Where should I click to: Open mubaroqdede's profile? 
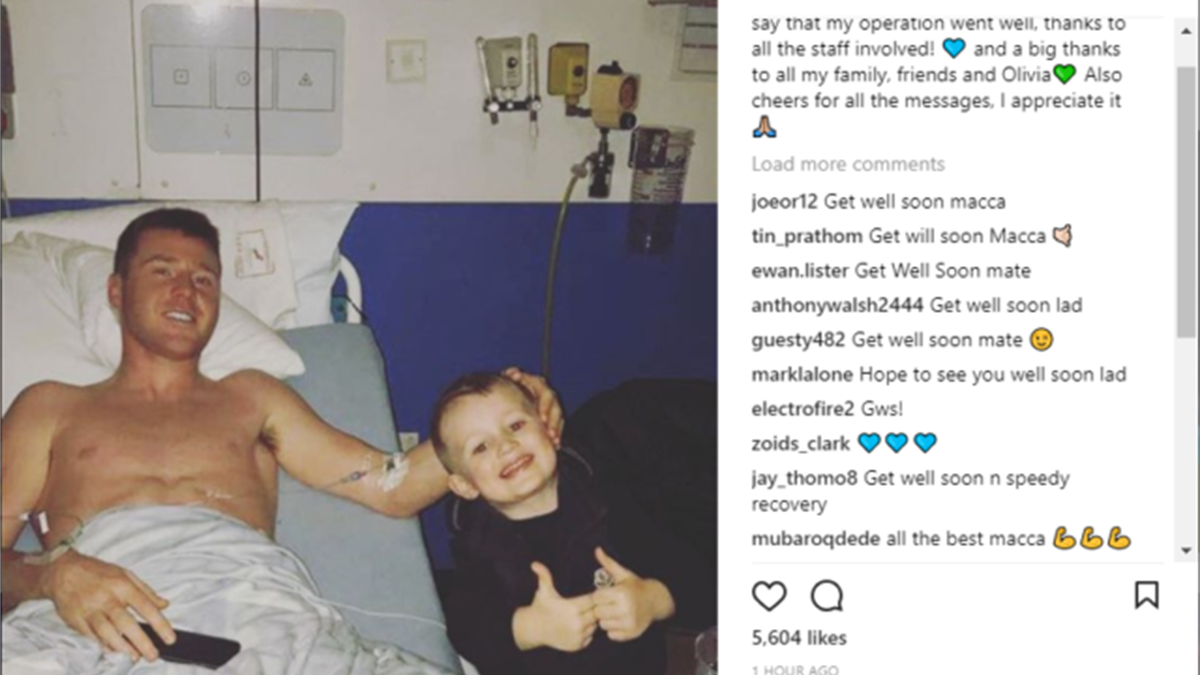tap(816, 539)
